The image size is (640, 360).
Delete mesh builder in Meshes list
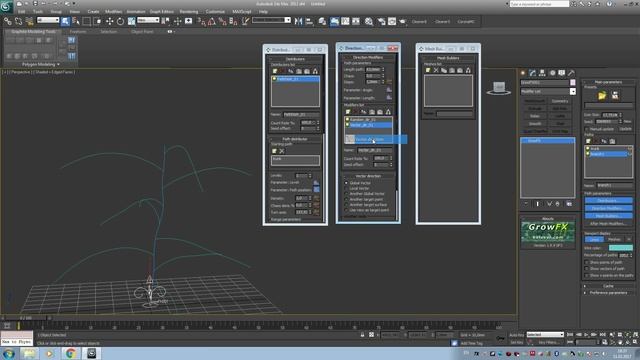436,70
